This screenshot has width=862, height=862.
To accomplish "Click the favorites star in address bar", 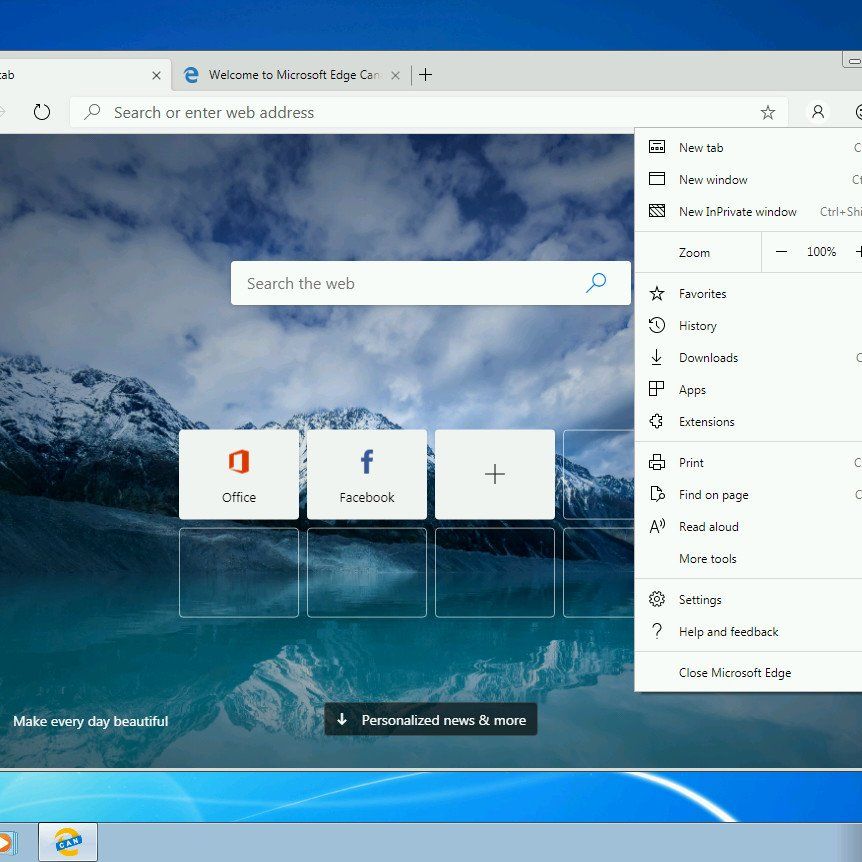I will 767,113.
